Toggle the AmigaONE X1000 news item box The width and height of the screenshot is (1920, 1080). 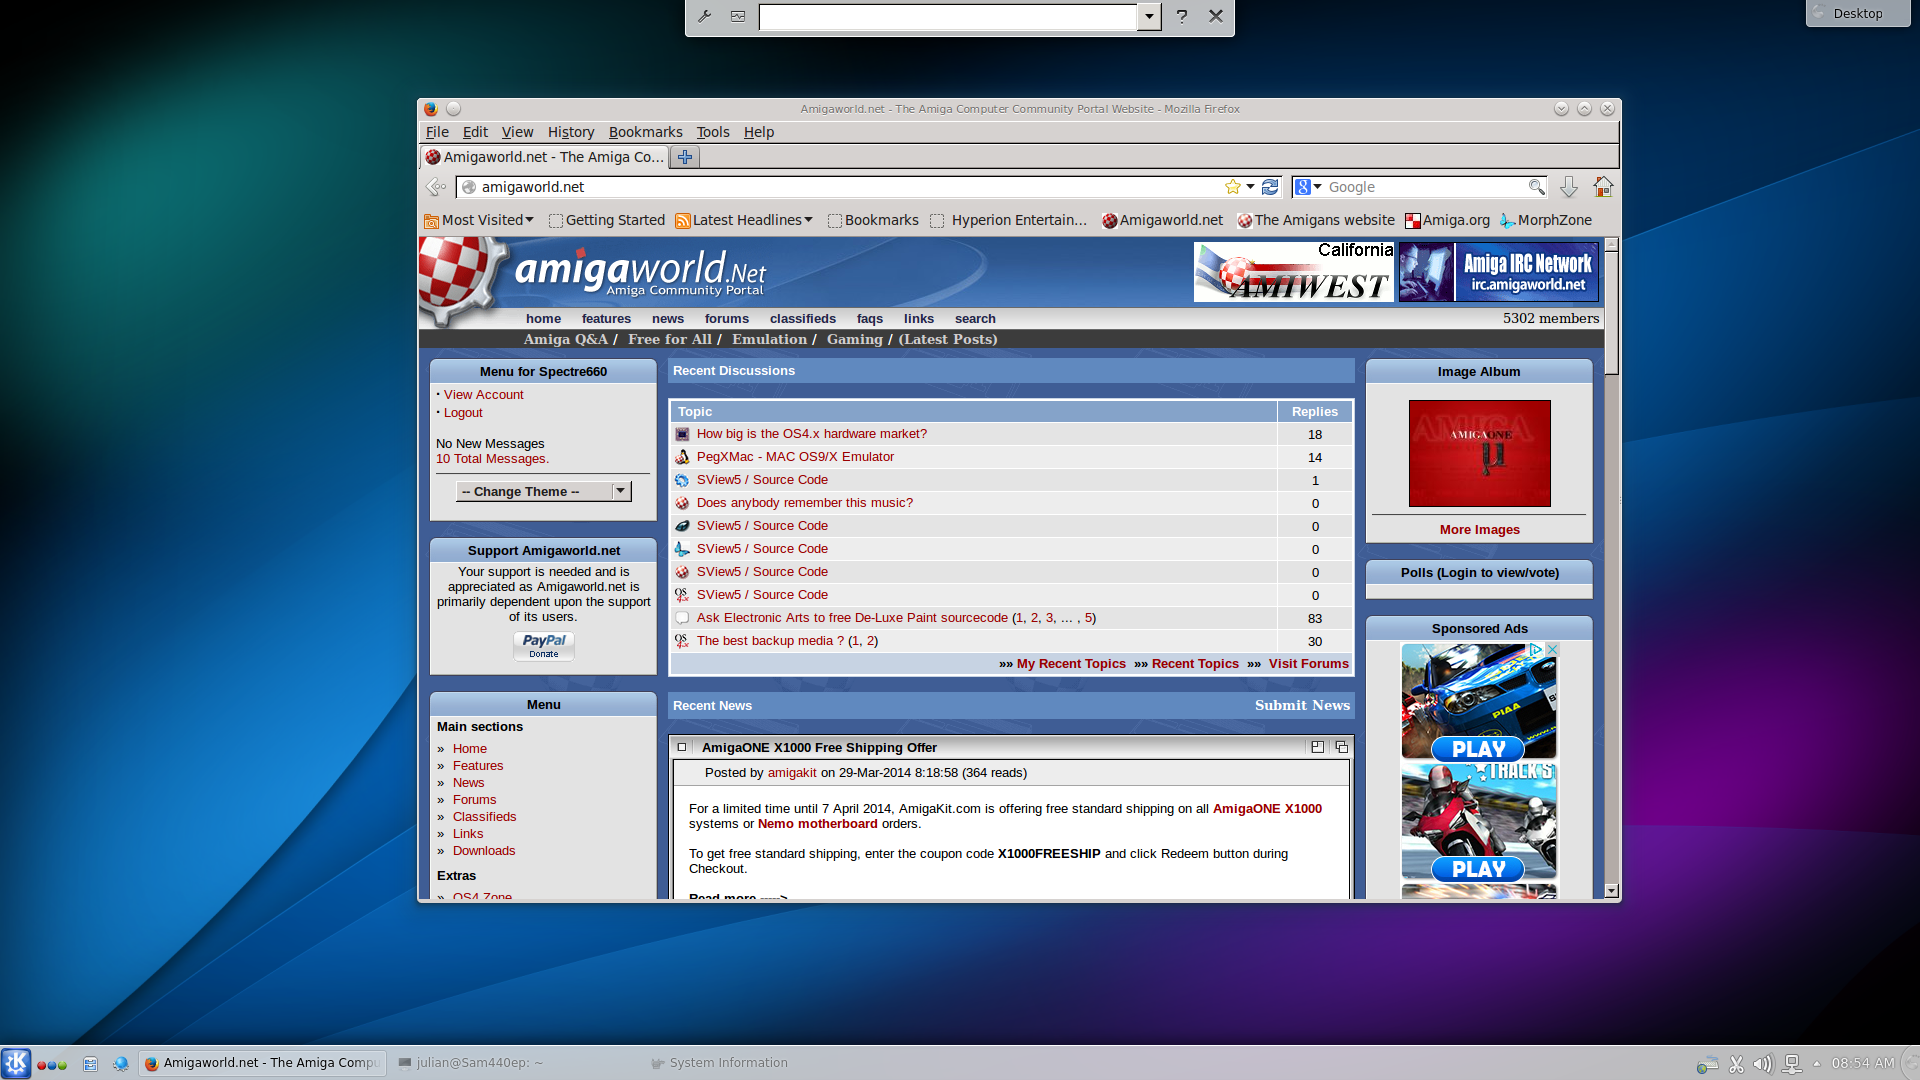[682, 747]
